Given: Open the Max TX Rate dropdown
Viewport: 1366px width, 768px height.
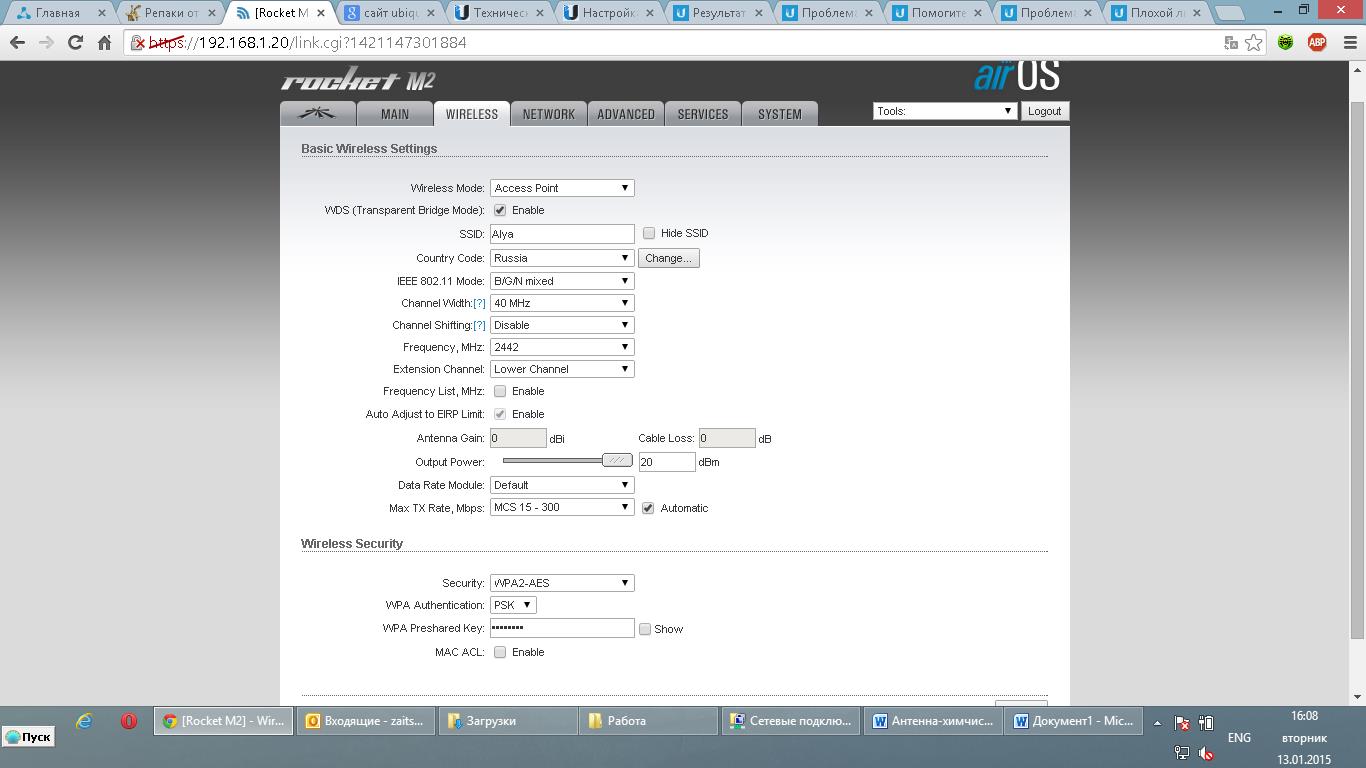Looking at the screenshot, I should coord(562,507).
